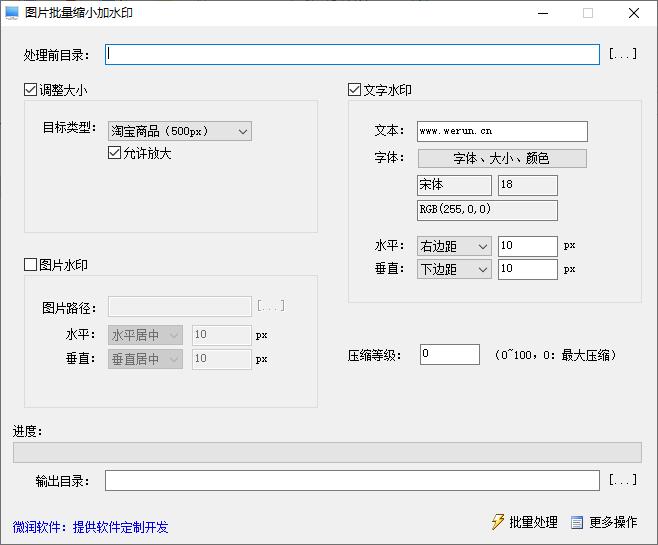Click the 宋体 font name field
This screenshot has width=658, height=545.
[454, 185]
